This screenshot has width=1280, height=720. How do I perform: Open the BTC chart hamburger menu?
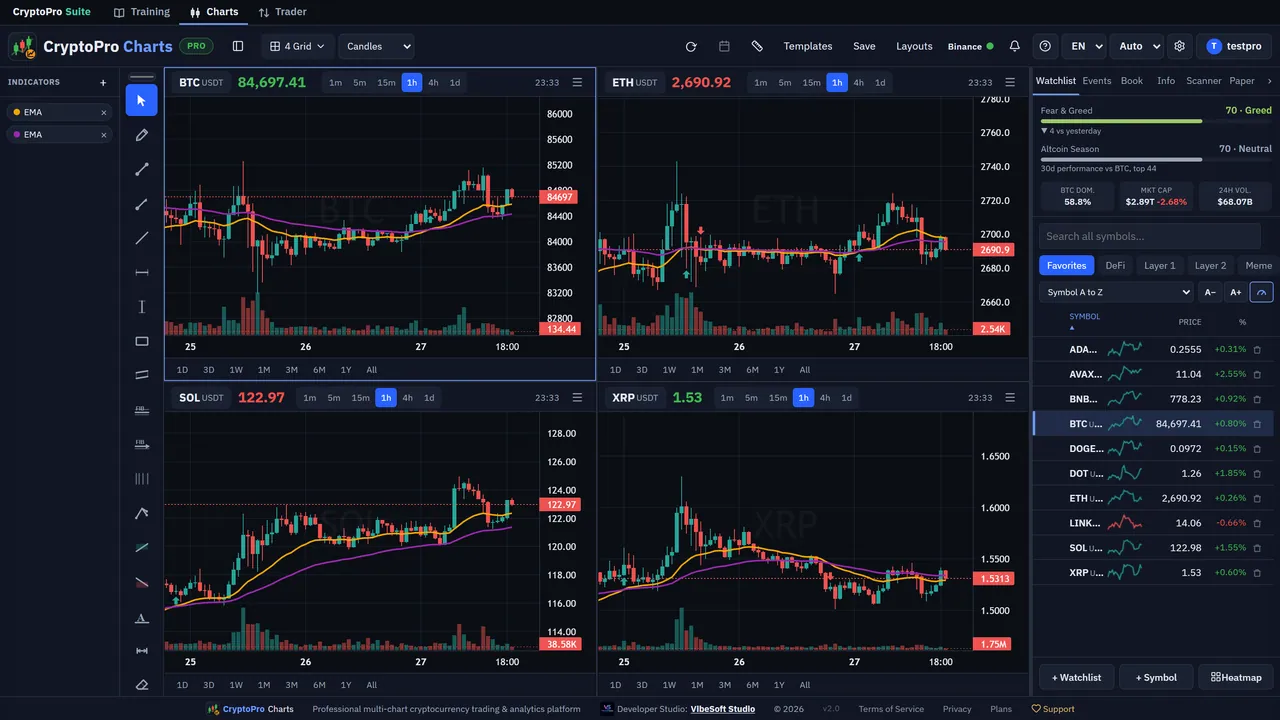[577, 83]
